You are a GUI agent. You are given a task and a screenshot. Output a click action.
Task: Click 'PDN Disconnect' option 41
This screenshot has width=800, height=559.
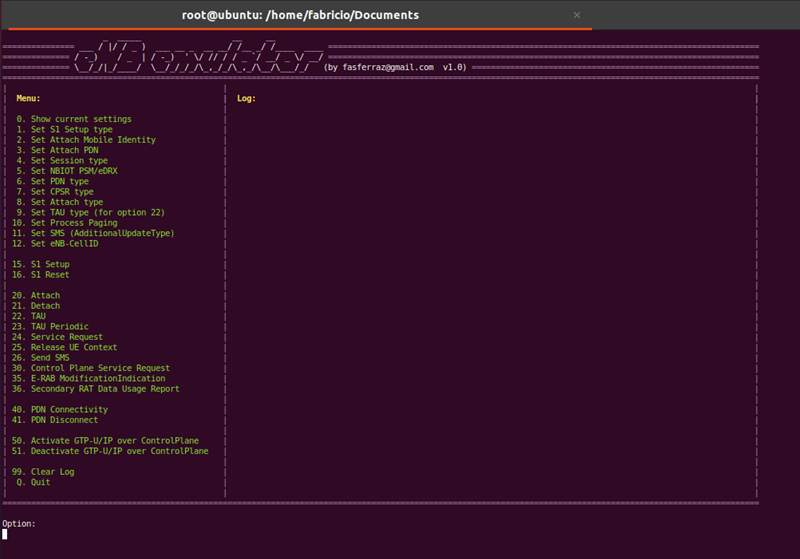tap(55, 420)
